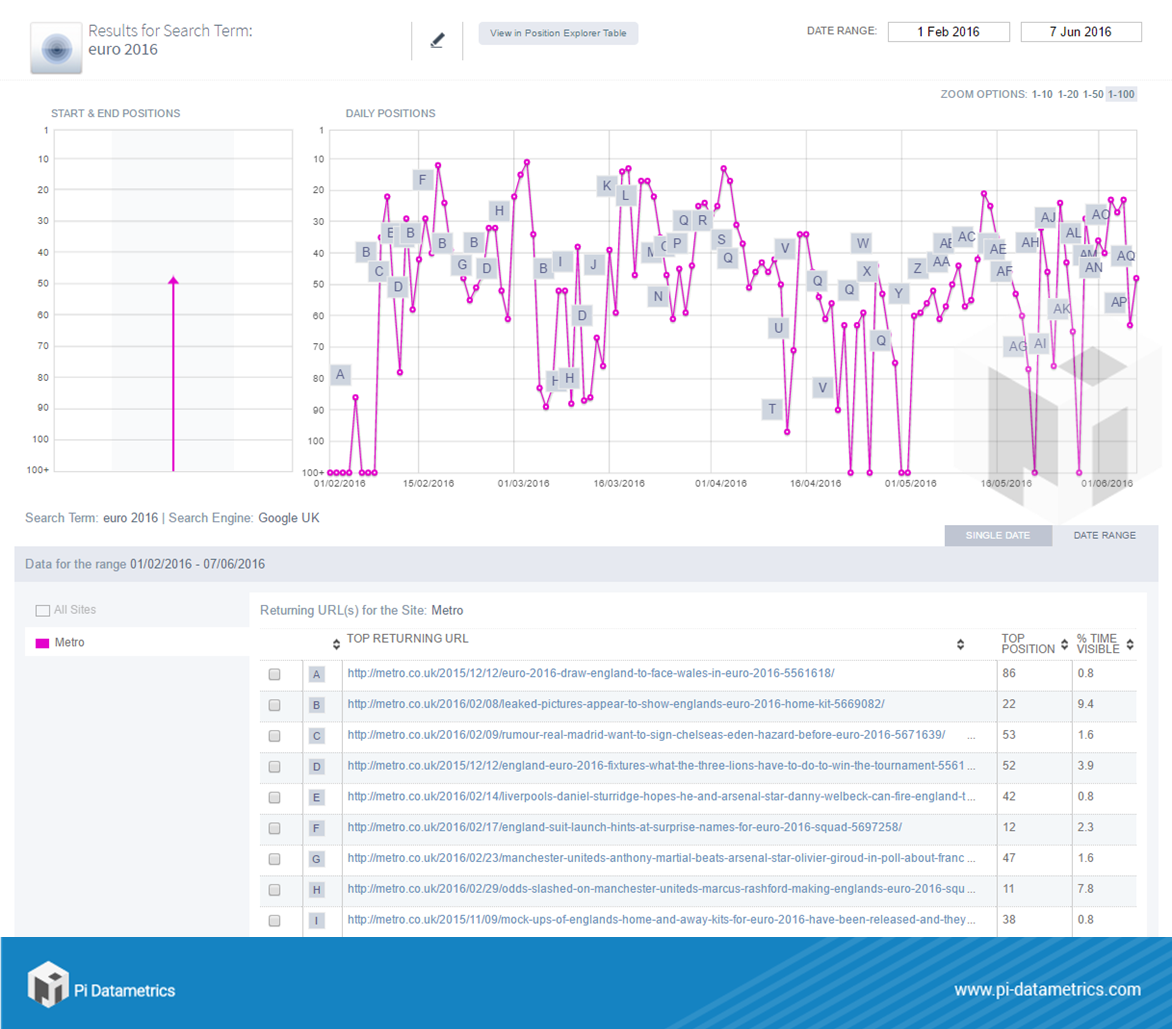Screen dimensions: 1172x1029
Task: Click chart marker A on daily positions
Action: coord(340,374)
